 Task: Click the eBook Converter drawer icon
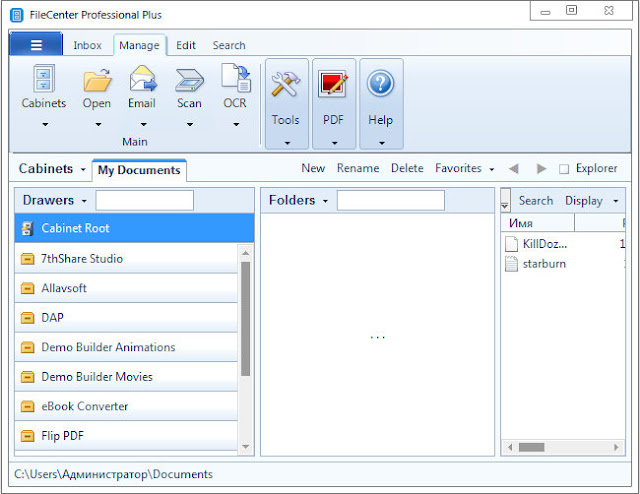click(x=27, y=407)
